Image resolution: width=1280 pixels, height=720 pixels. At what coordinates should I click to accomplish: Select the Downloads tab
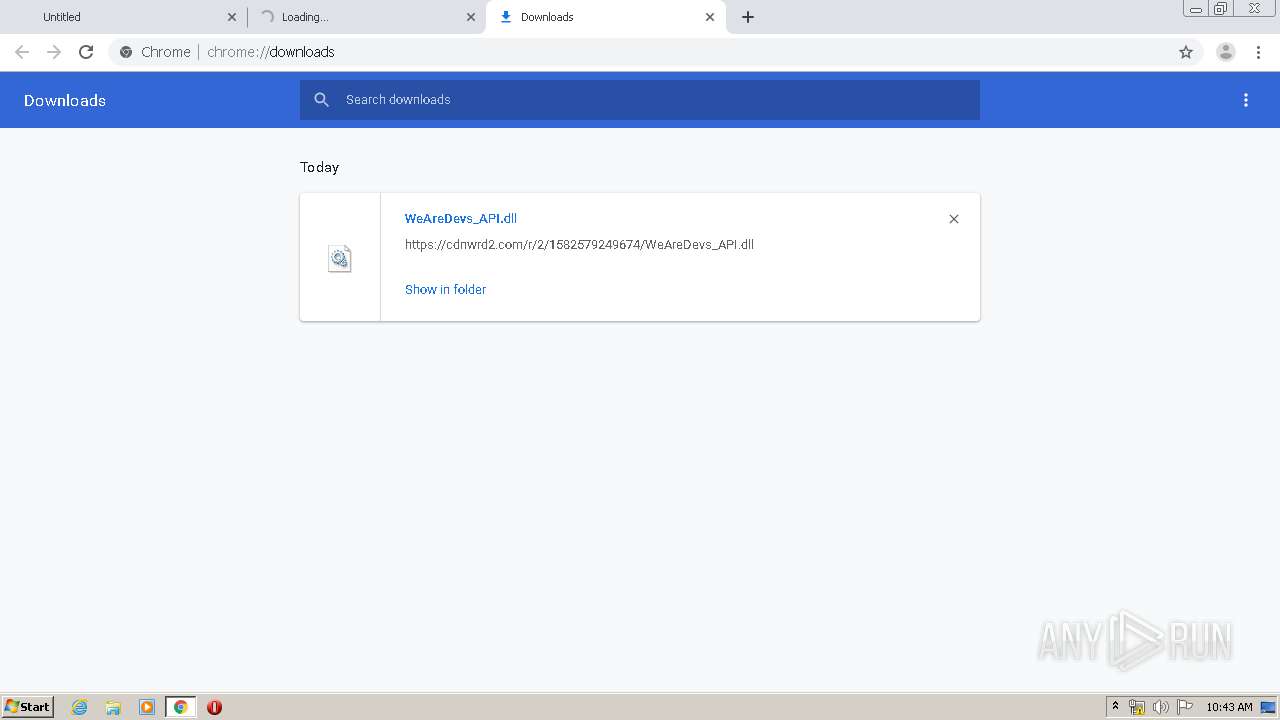606,17
